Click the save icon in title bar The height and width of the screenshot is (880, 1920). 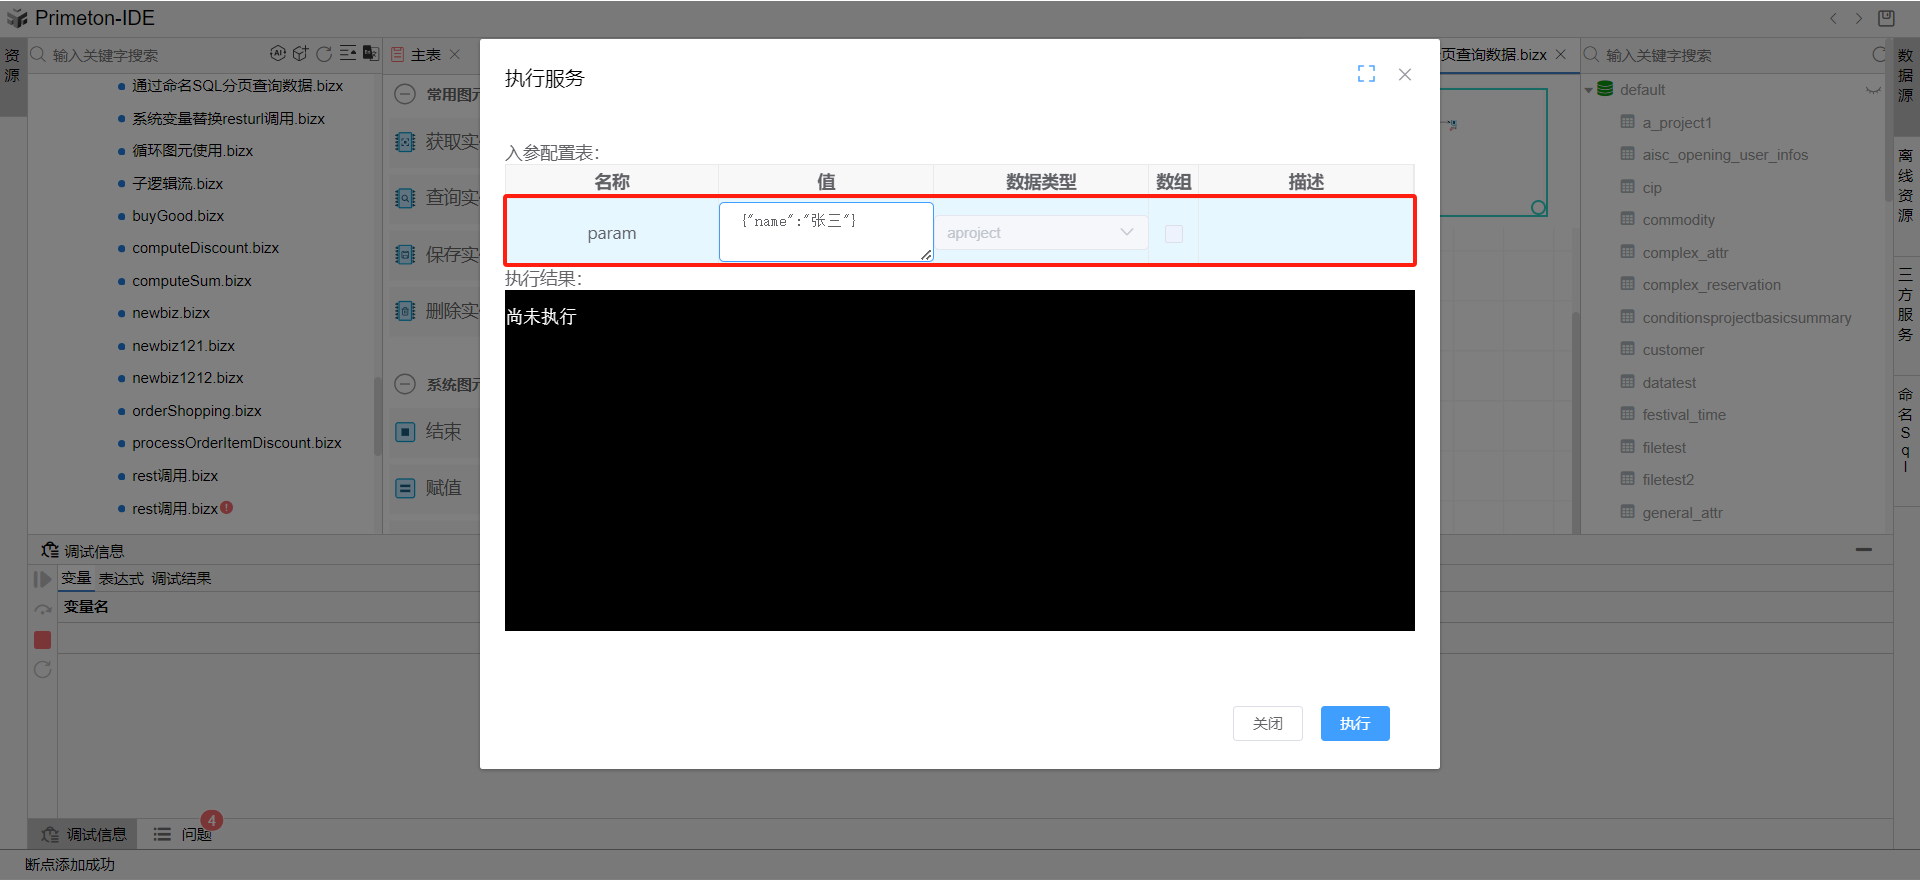pyautogui.click(x=1886, y=18)
